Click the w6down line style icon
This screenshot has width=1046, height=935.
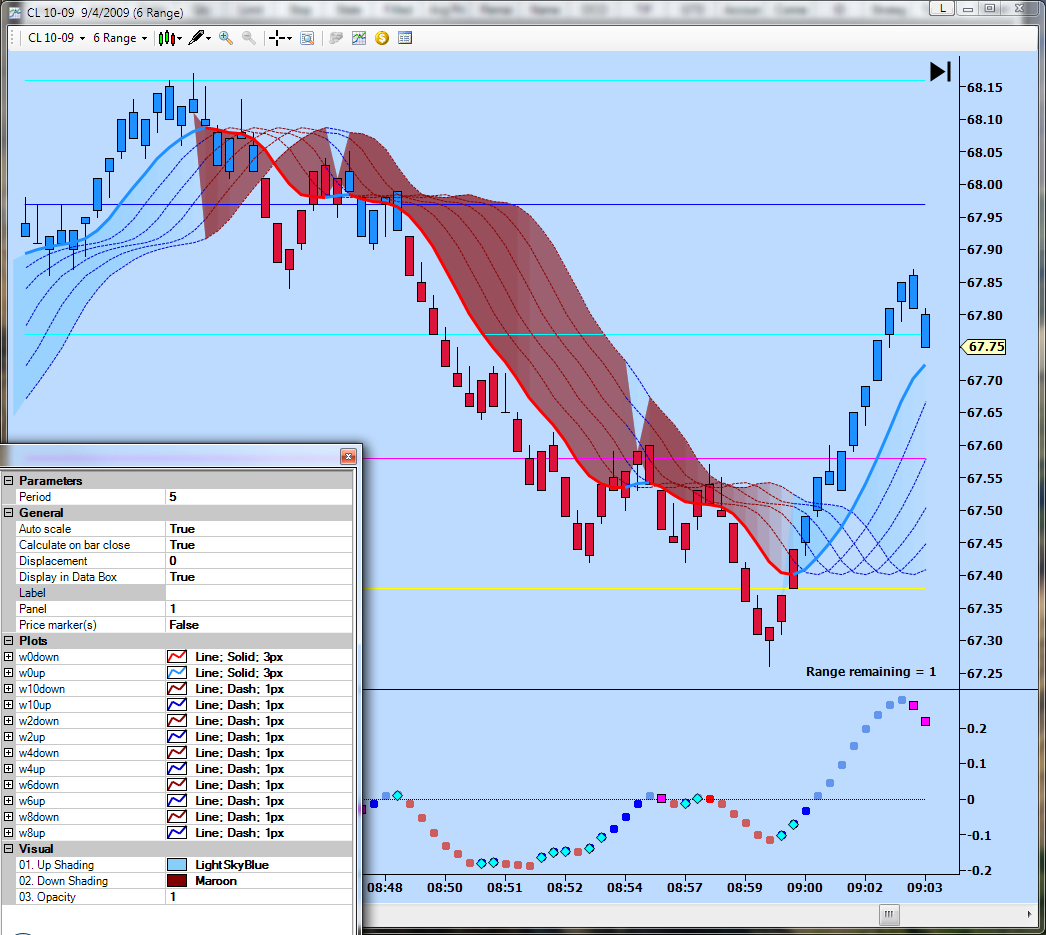click(177, 785)
